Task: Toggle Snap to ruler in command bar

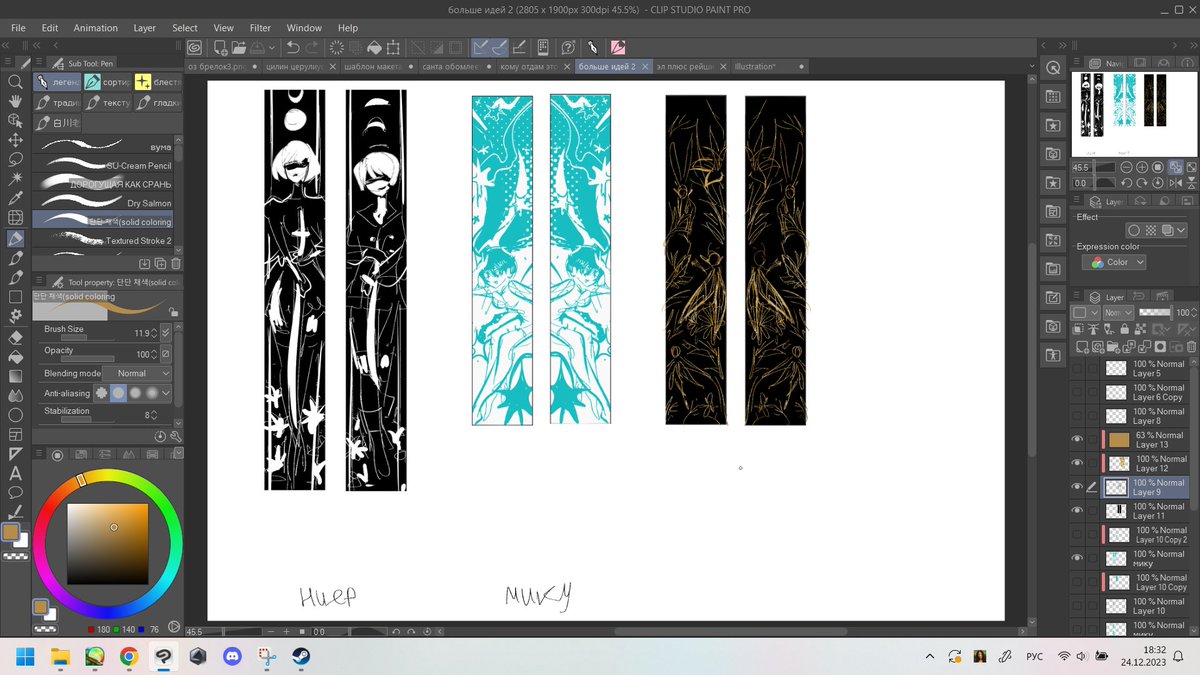Action: (x=481, y=47)
